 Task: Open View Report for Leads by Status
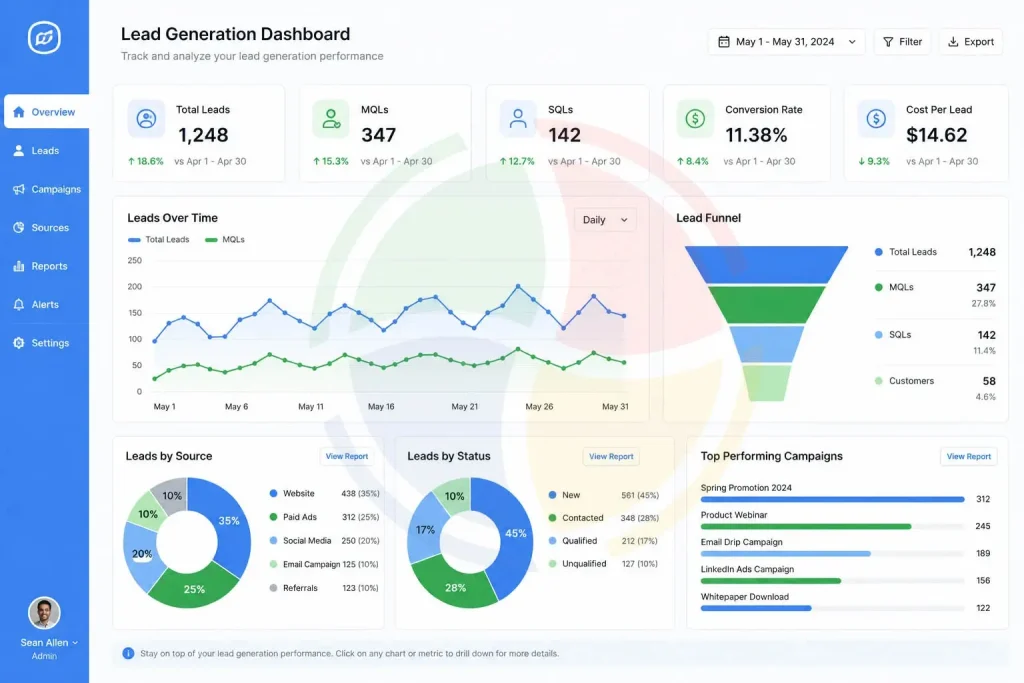point(611,456)
